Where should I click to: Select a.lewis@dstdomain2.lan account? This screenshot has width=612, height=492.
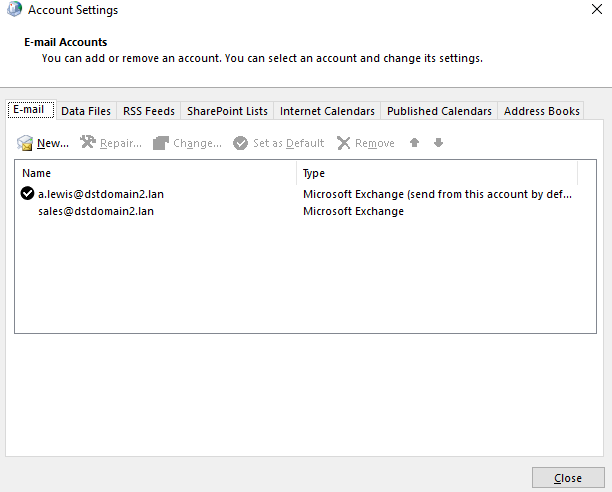pyautogui.click(x=101, y=194)
